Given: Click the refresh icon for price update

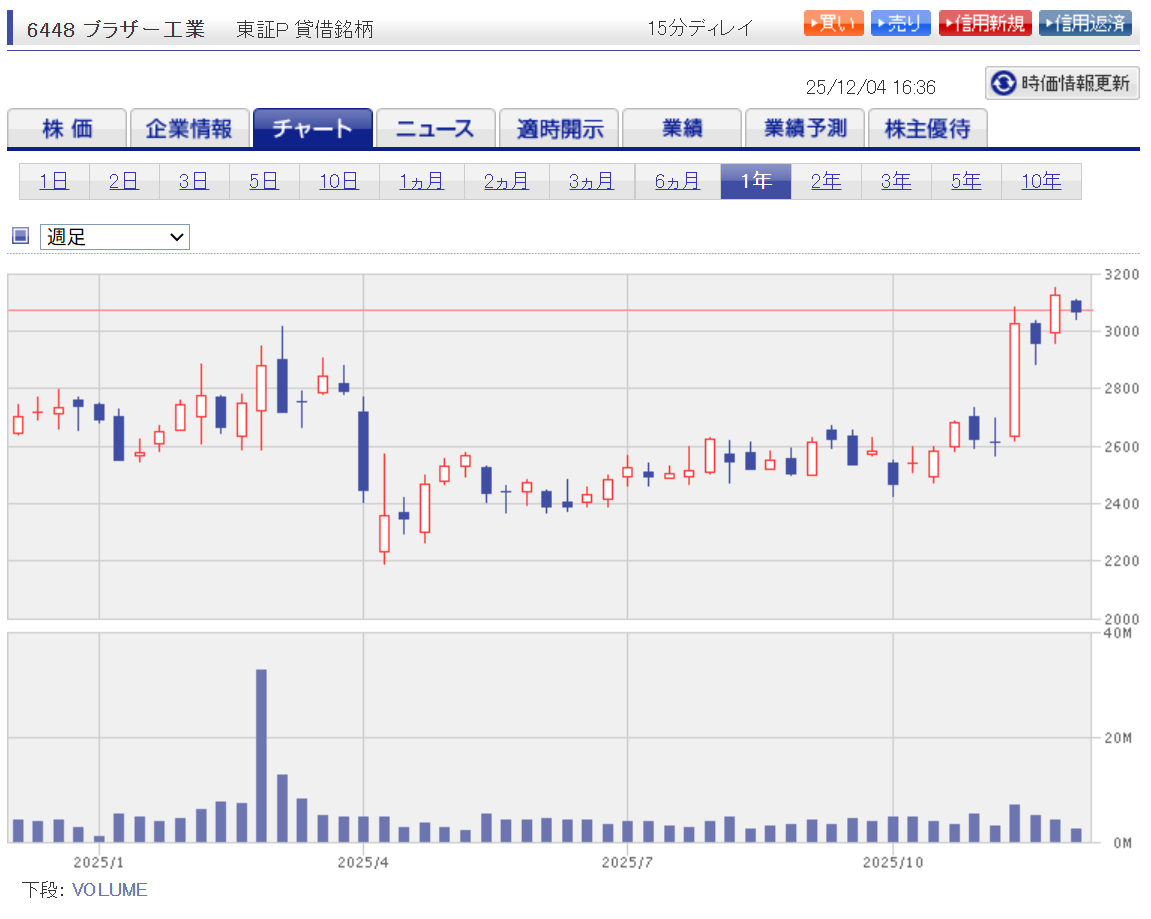Looking at the screenshot, I should click(x=1003, y=83).
